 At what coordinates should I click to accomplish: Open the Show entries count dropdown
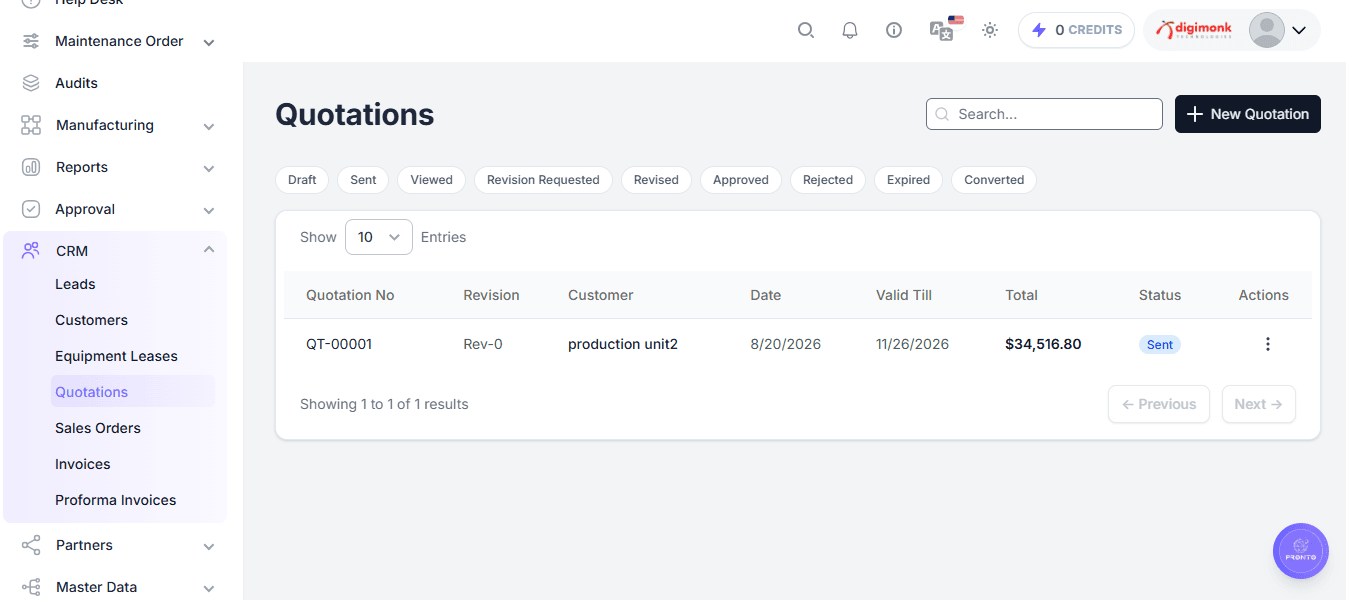pyautogui.click(x=379, y=237)
